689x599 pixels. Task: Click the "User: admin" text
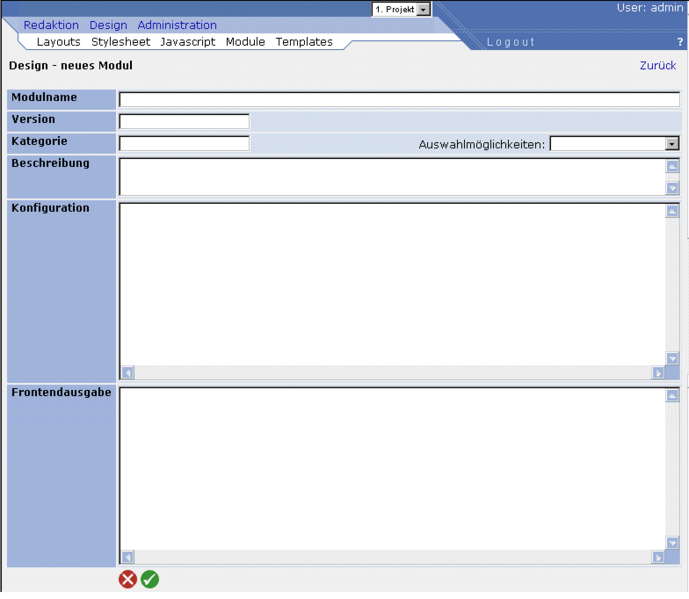pyautogui.click(x=650, y=8)
